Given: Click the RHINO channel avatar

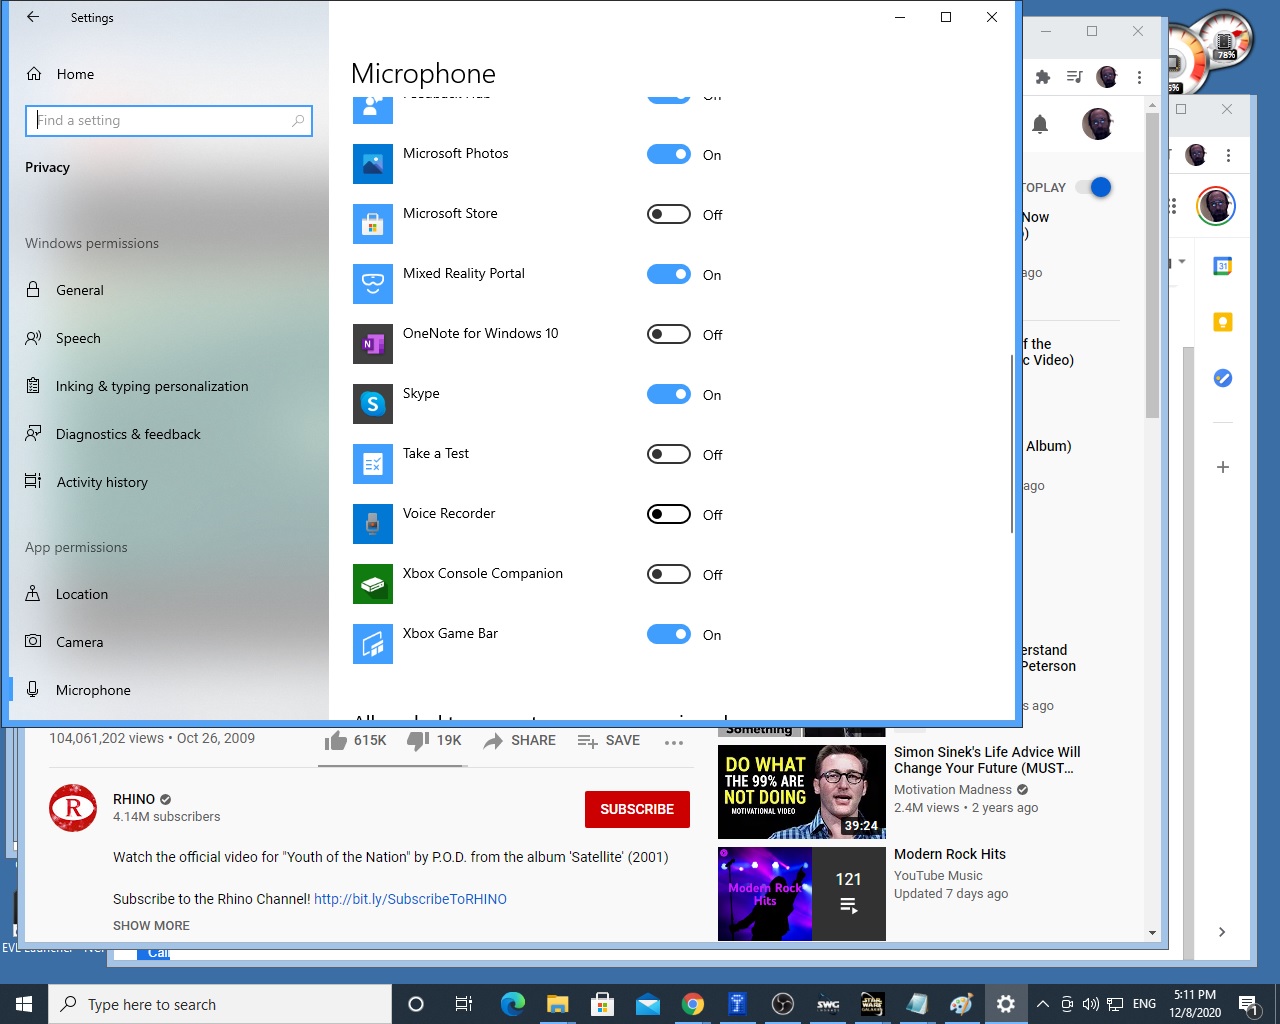Looking at the screenshot, I should (x=73, y=808).
